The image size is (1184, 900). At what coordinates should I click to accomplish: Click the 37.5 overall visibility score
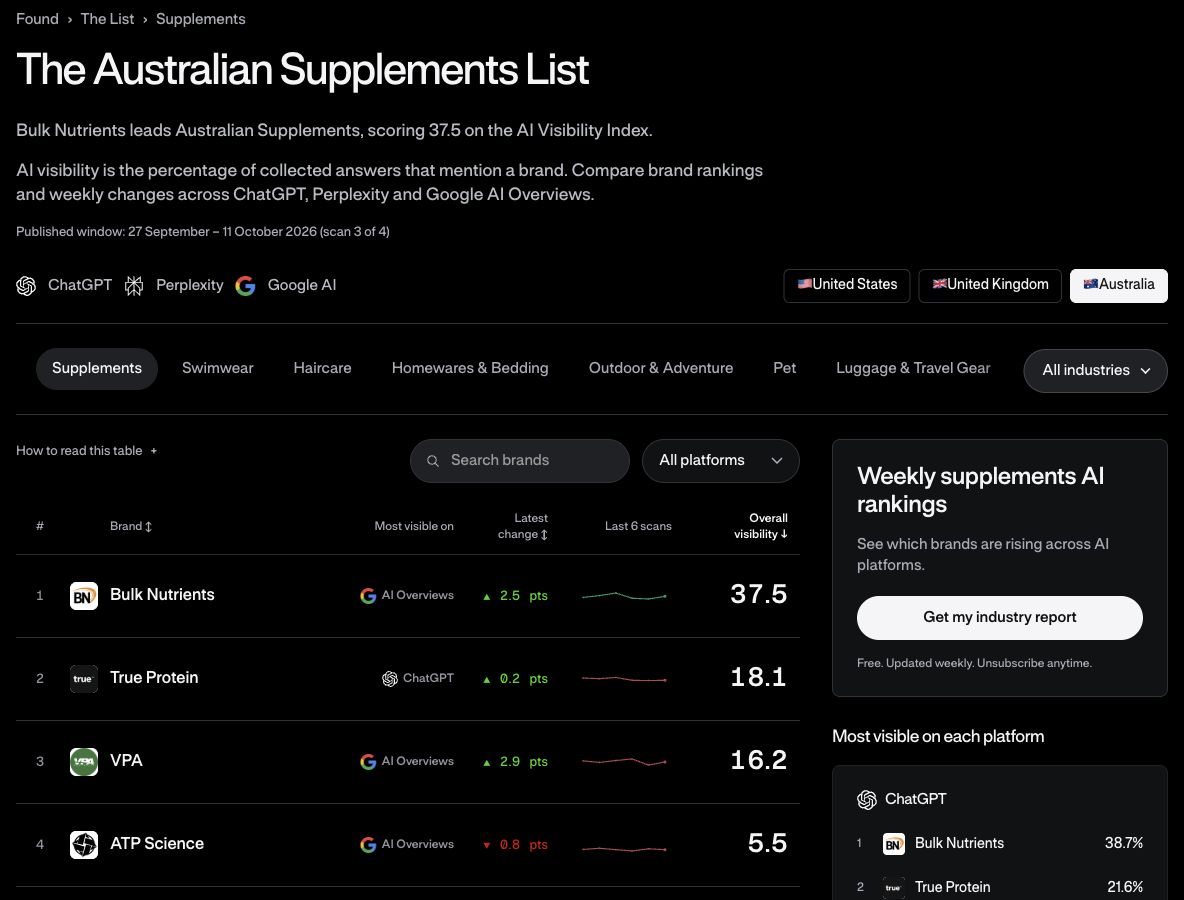tap(759, 594)
